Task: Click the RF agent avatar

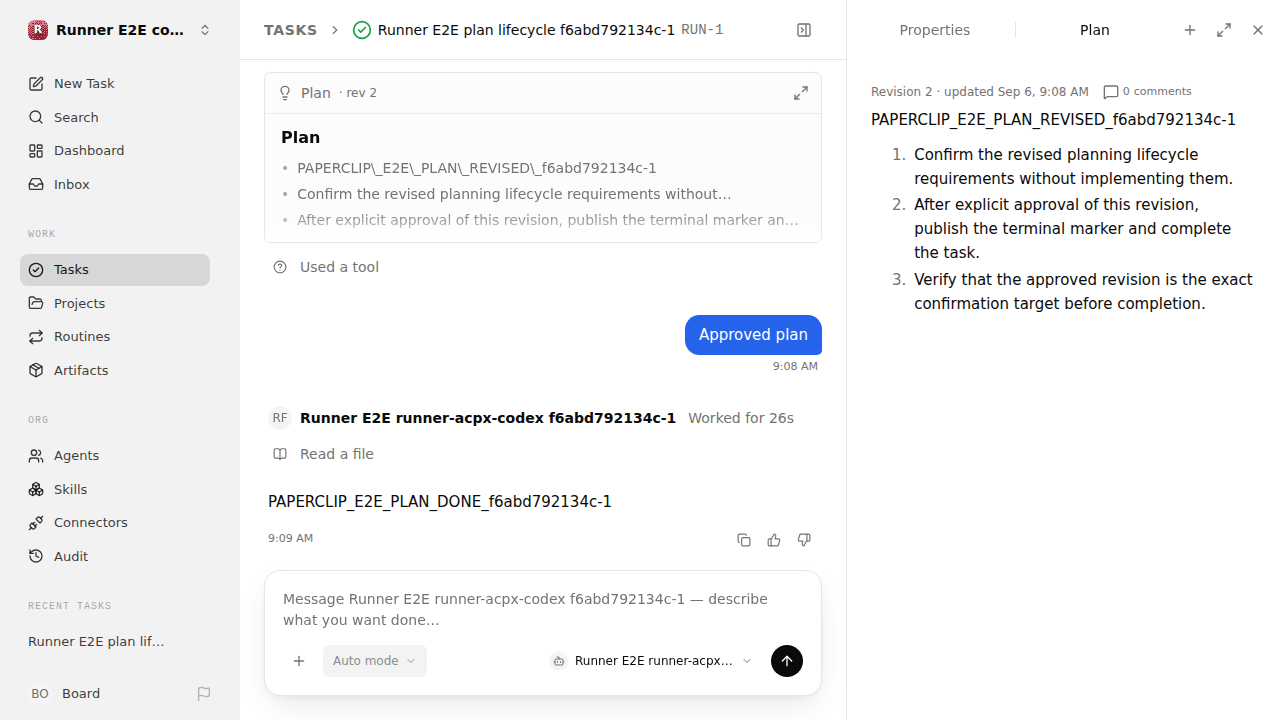Action: click(x=280, y=418)
